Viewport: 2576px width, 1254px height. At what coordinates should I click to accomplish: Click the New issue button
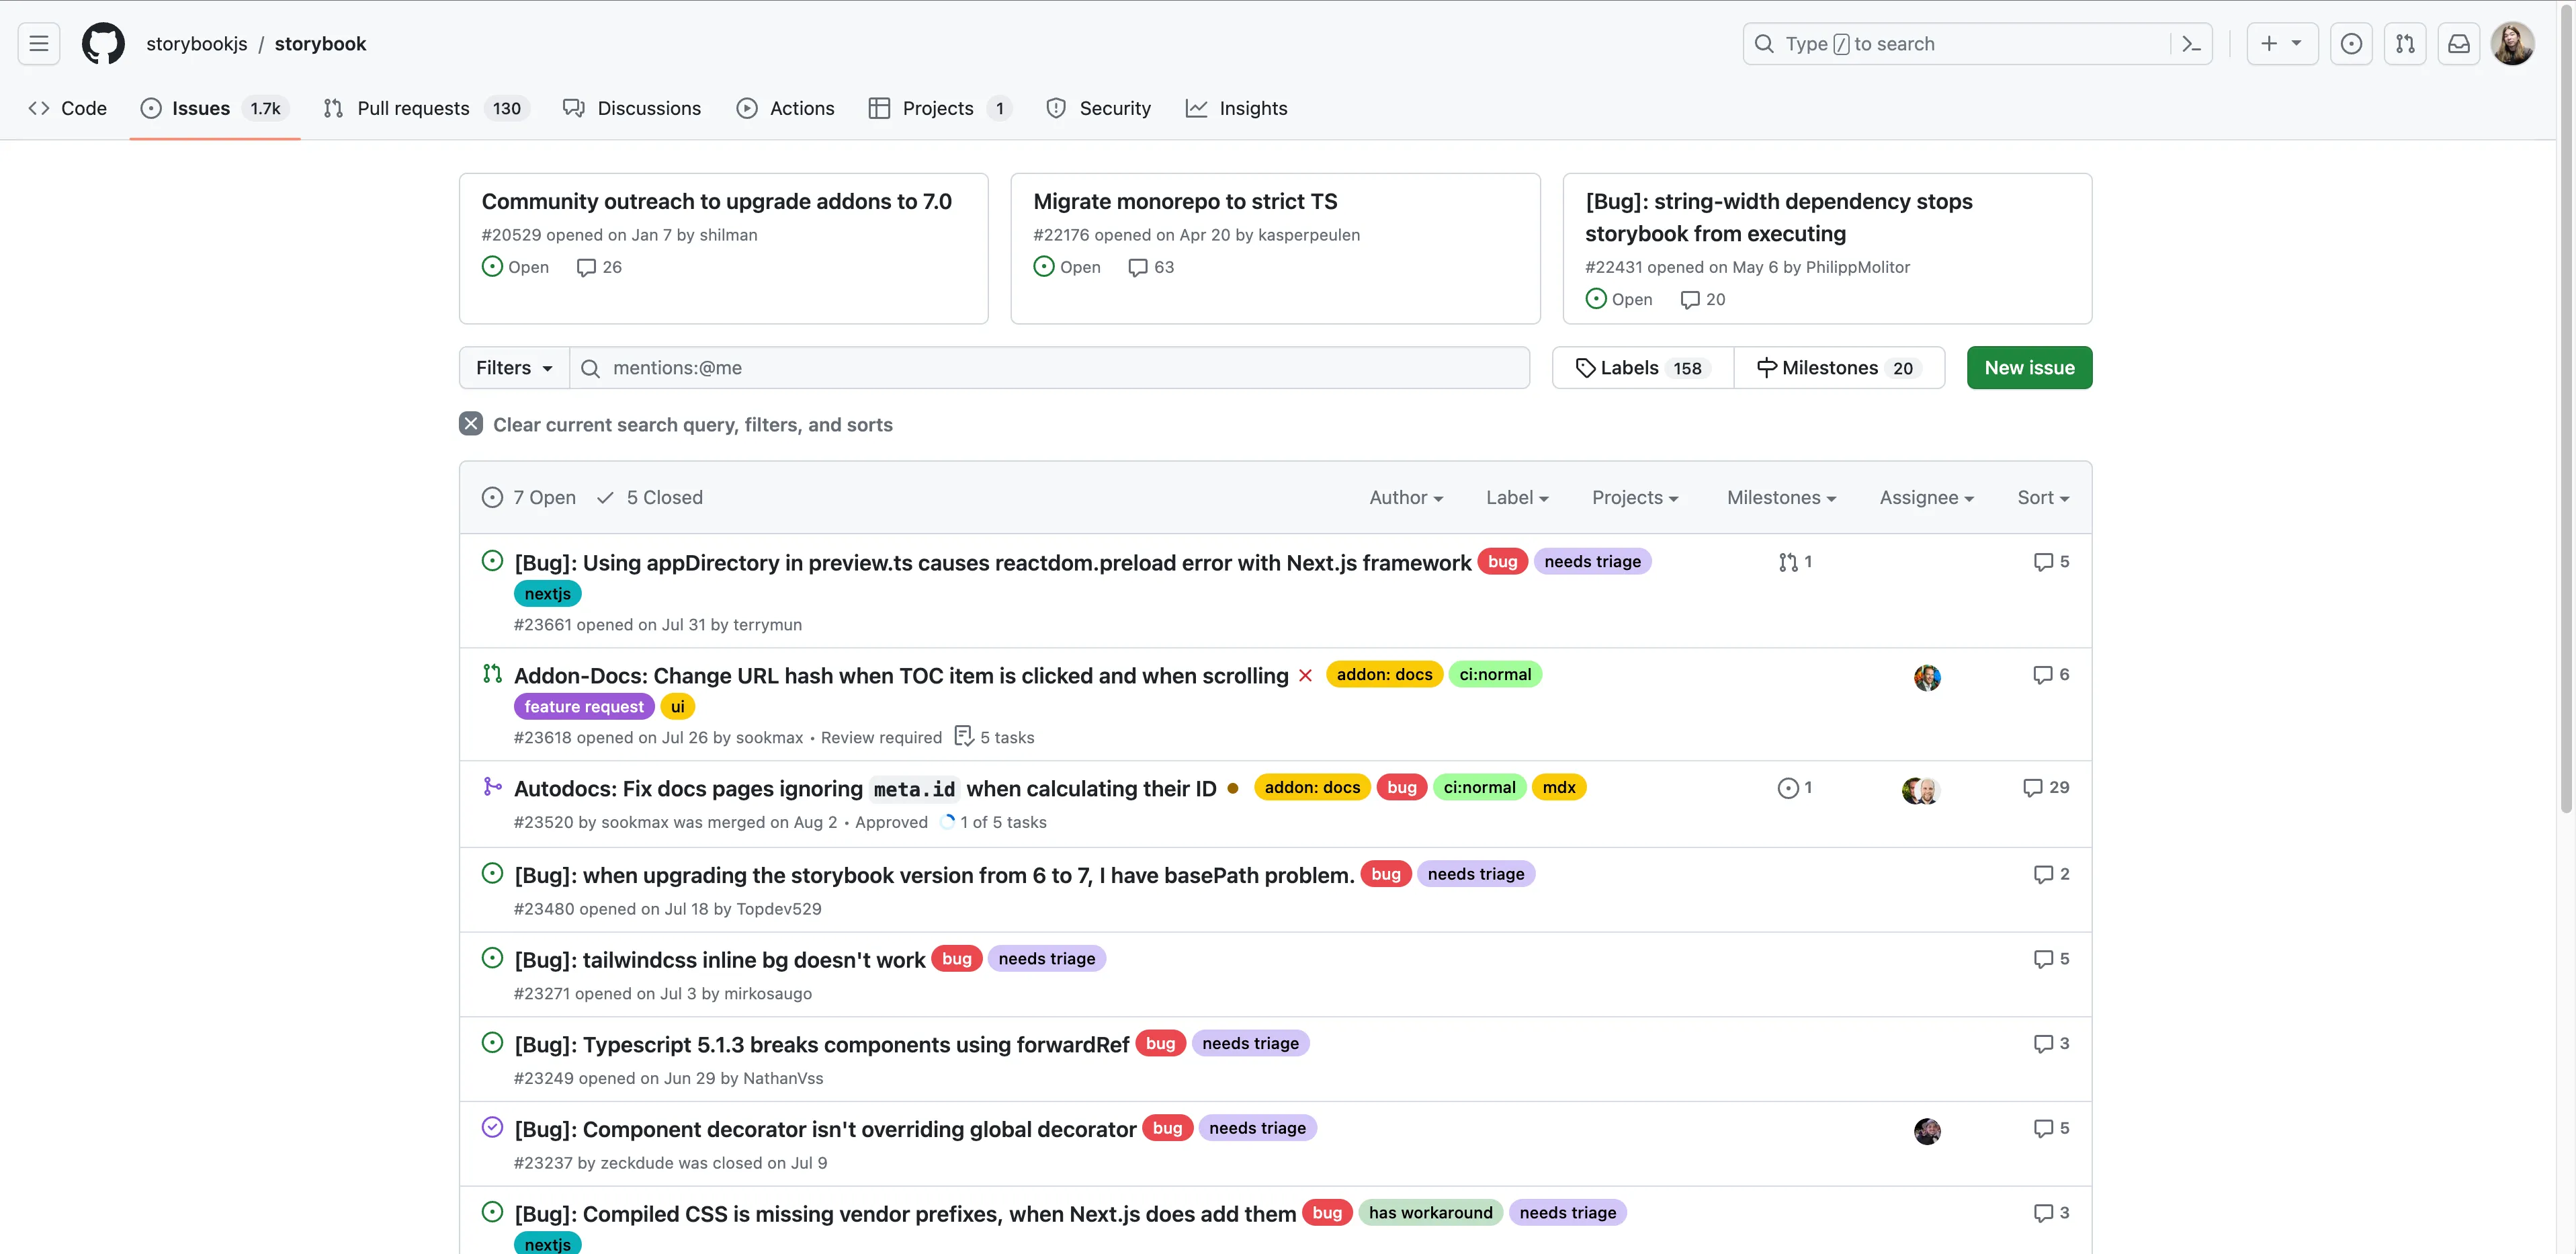[2028, 368]
